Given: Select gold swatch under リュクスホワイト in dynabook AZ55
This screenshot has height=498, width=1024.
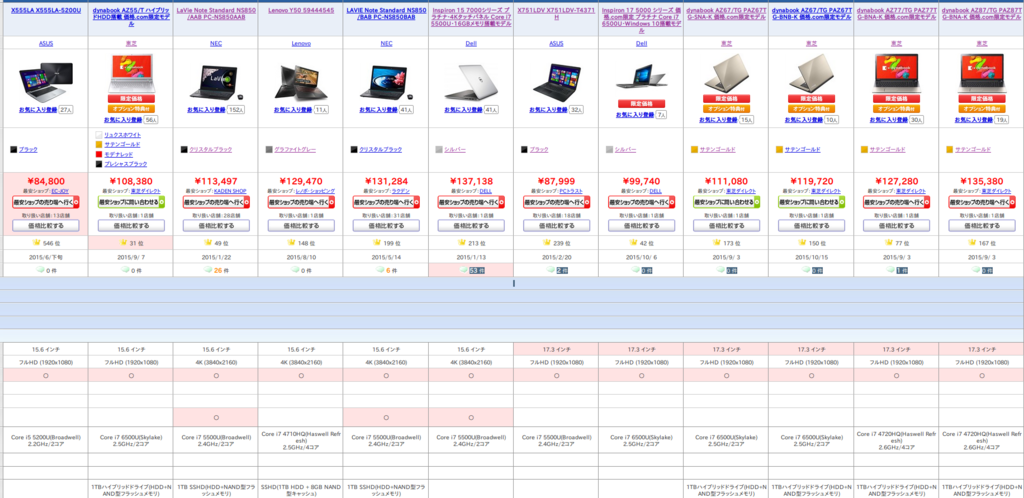Looking at the screenshot, I should pos(99,144).
